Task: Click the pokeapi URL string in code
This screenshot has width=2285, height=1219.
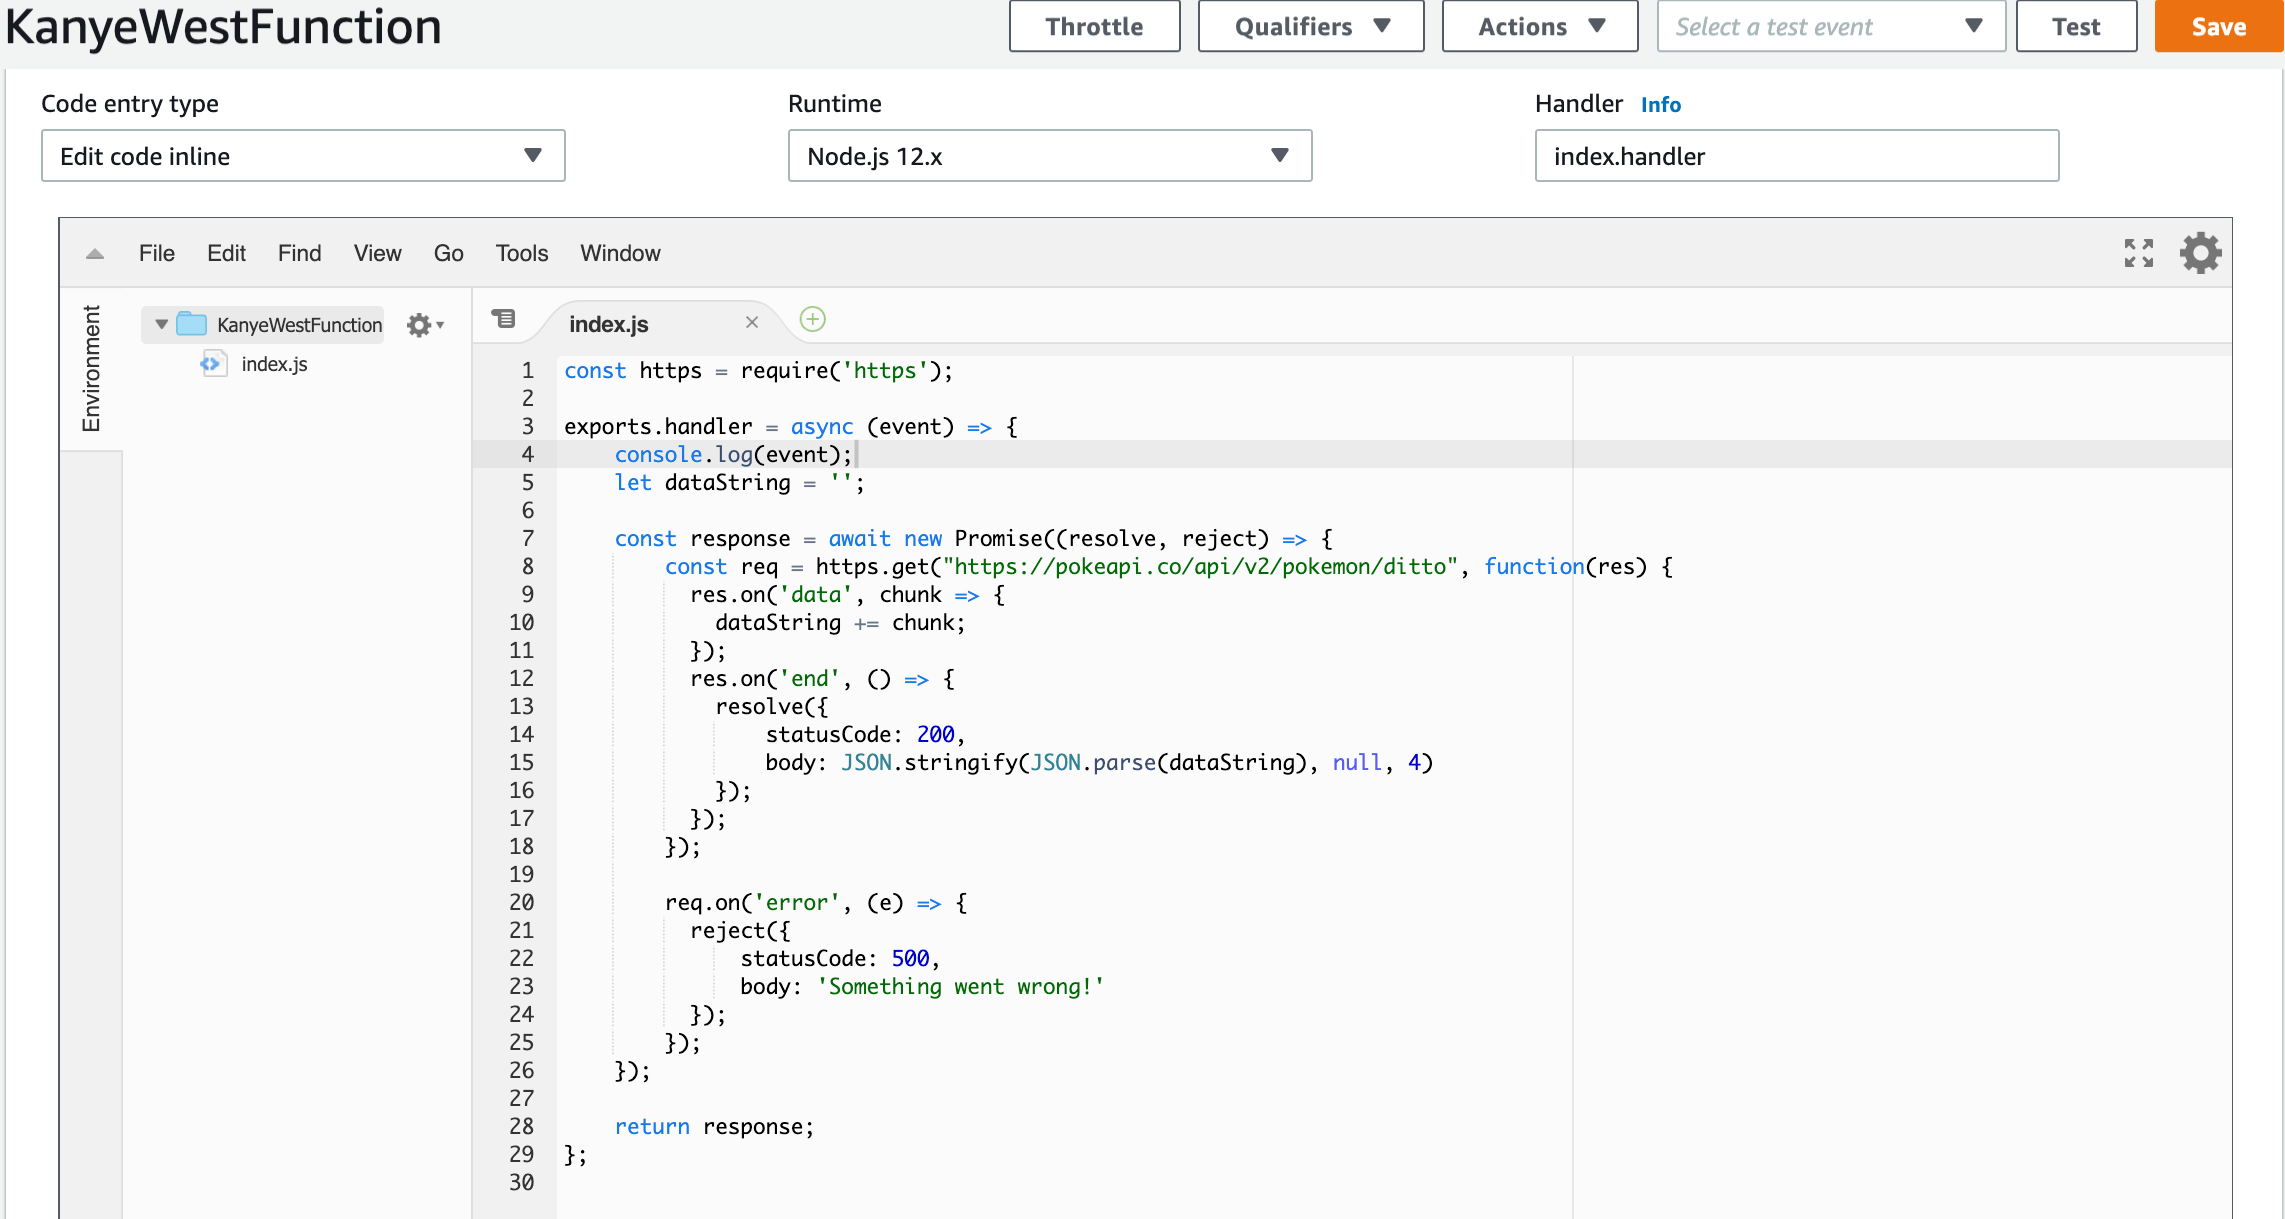Action: point(1200,567)
